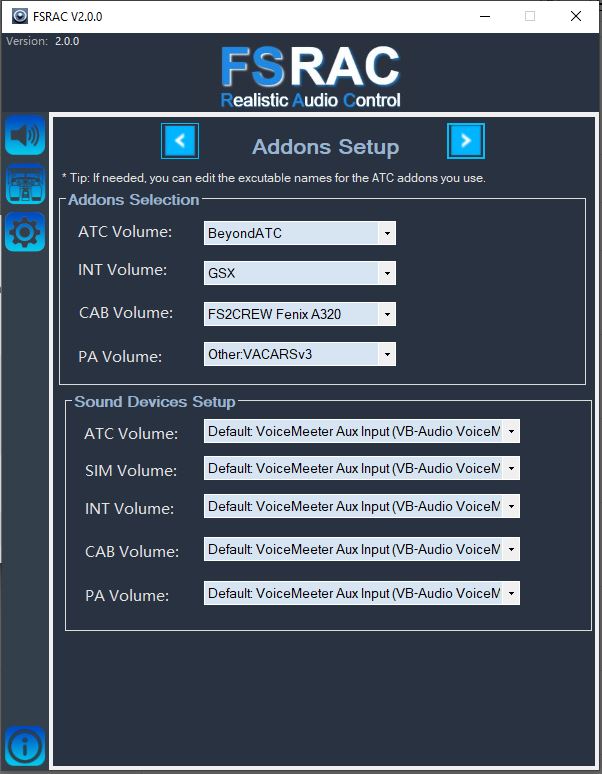Viewport: 602px width, 774px height.
Task: Open the PA Volume sound device dropdown
Action: (362, 593)
